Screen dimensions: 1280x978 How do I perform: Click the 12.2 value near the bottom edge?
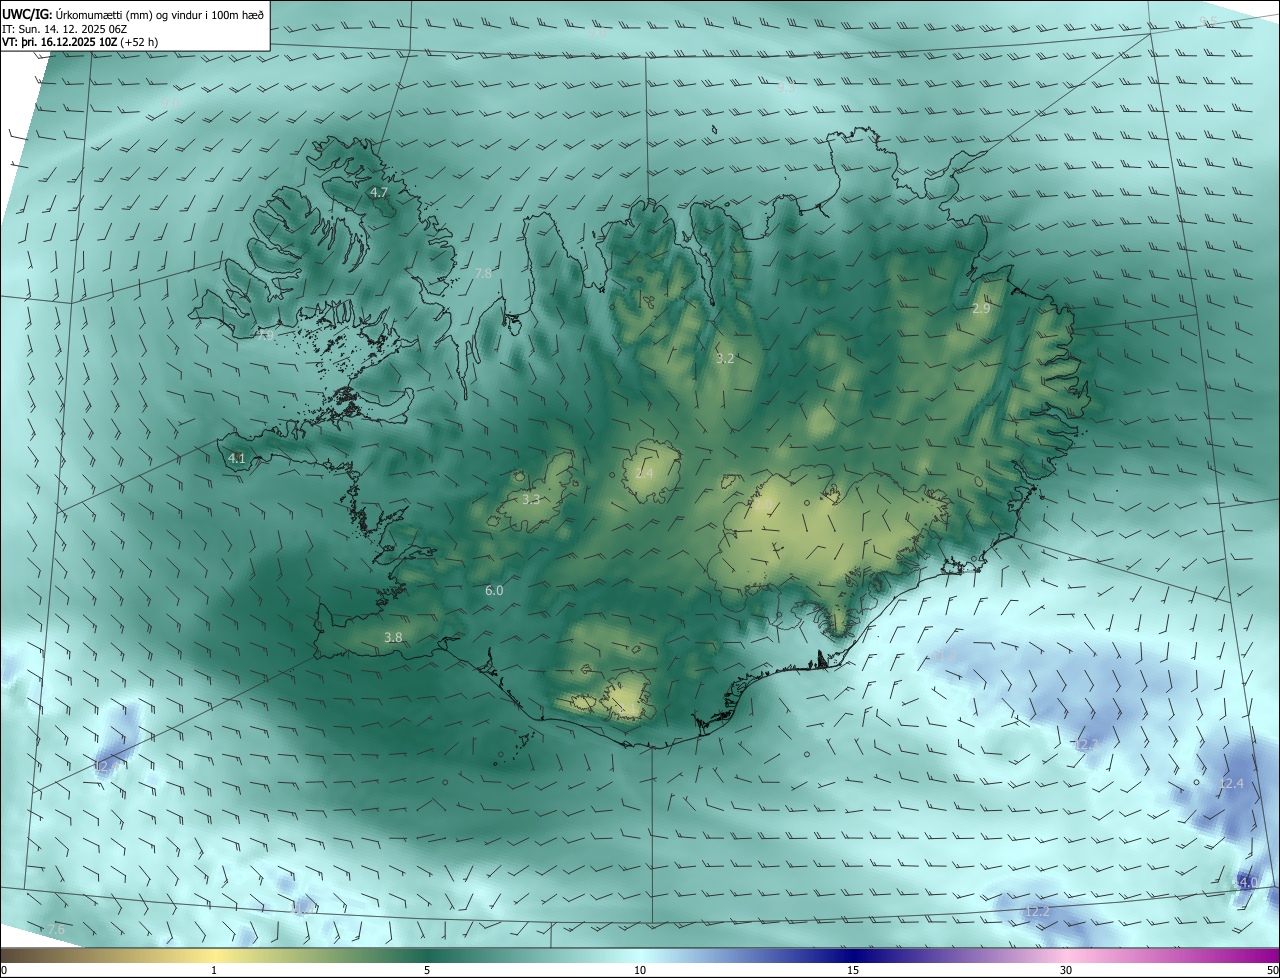pyautogui.click(x=1038, y=911)
